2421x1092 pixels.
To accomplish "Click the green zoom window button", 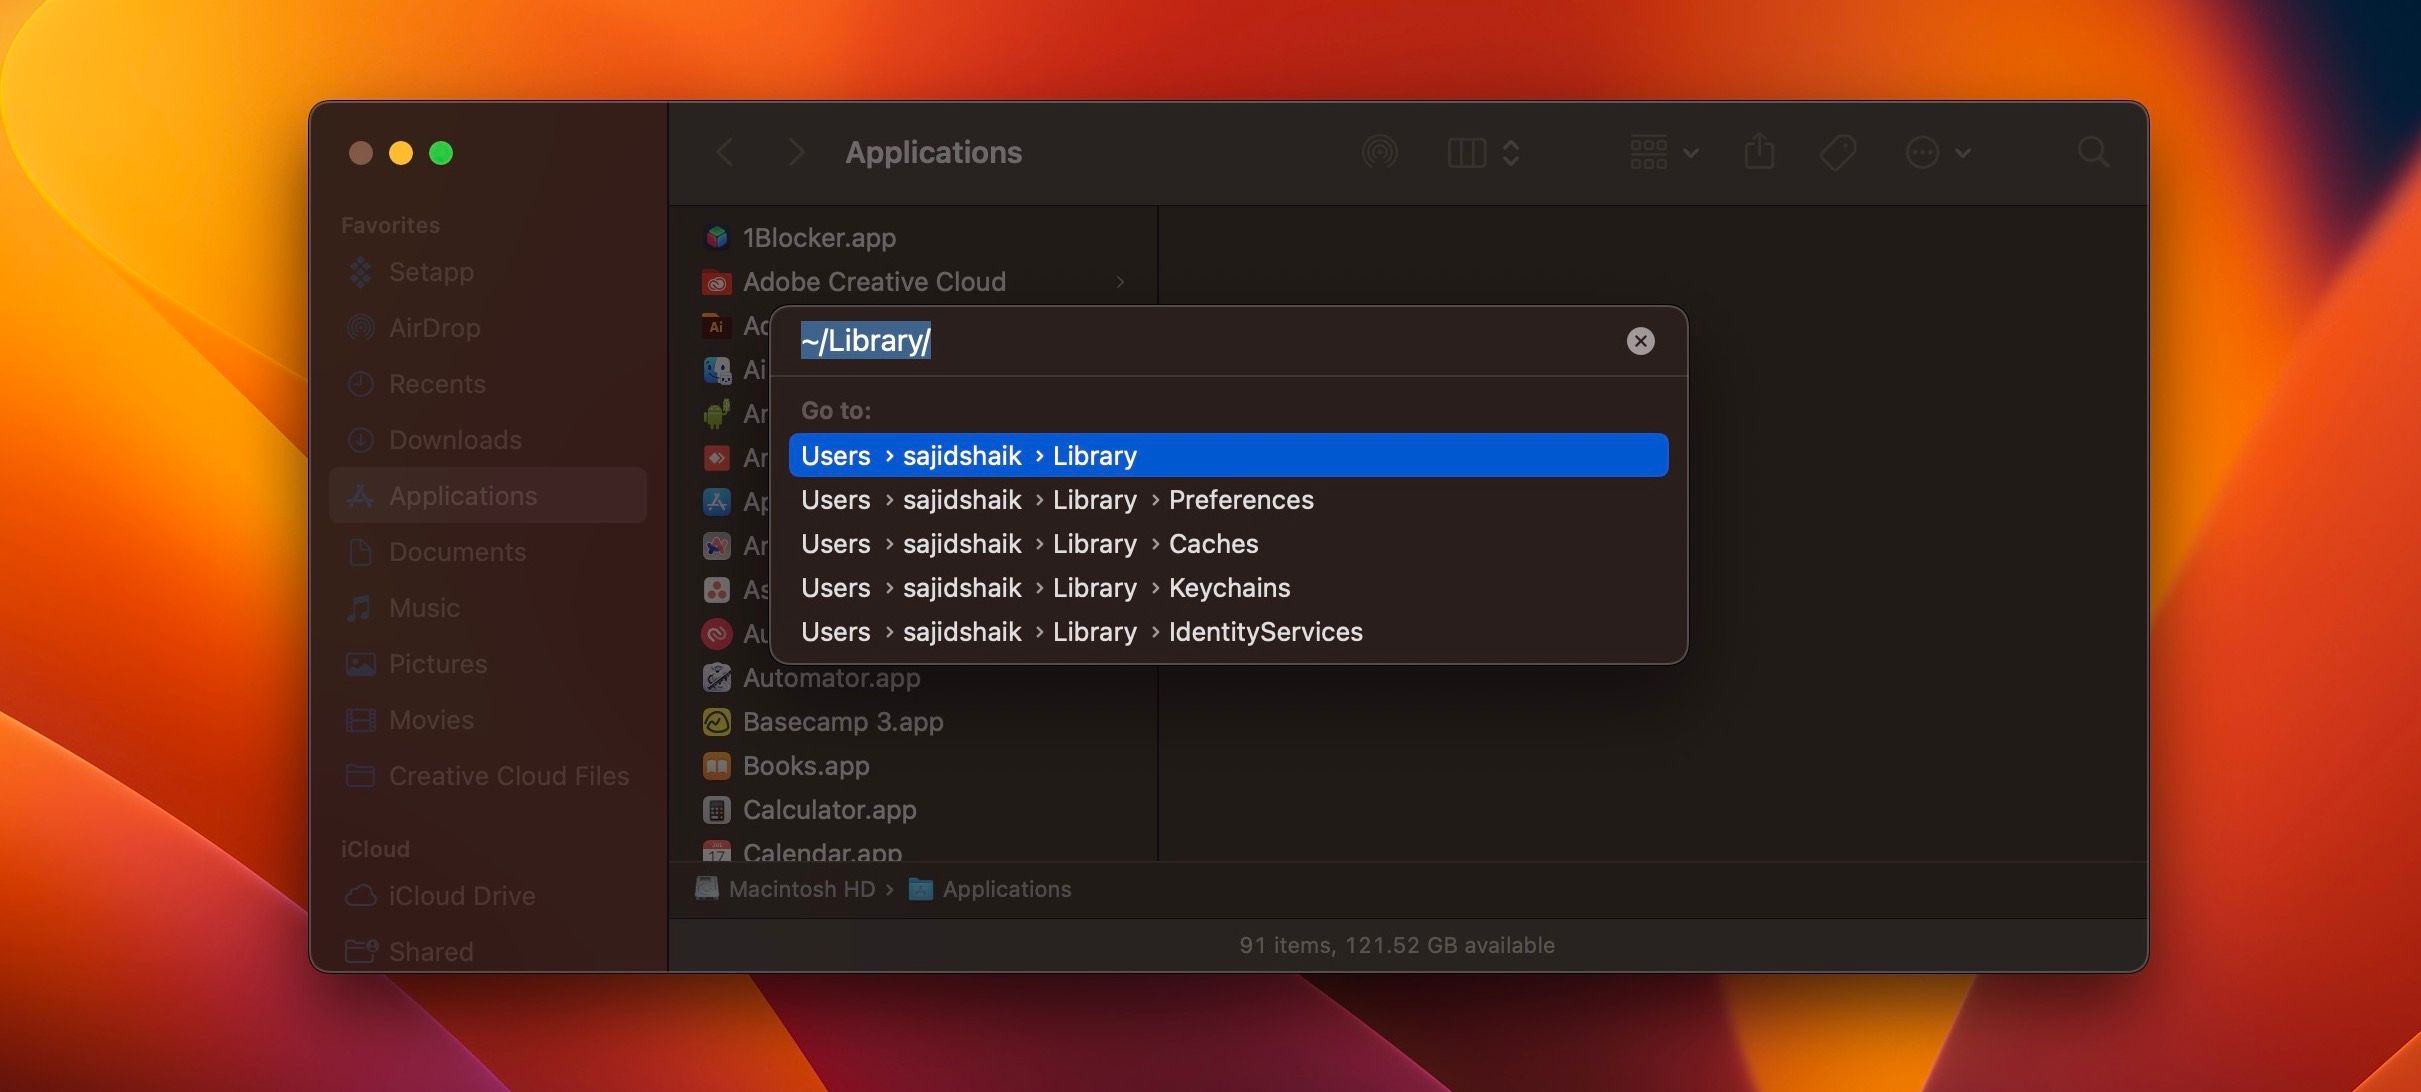I will pos(441,153).
